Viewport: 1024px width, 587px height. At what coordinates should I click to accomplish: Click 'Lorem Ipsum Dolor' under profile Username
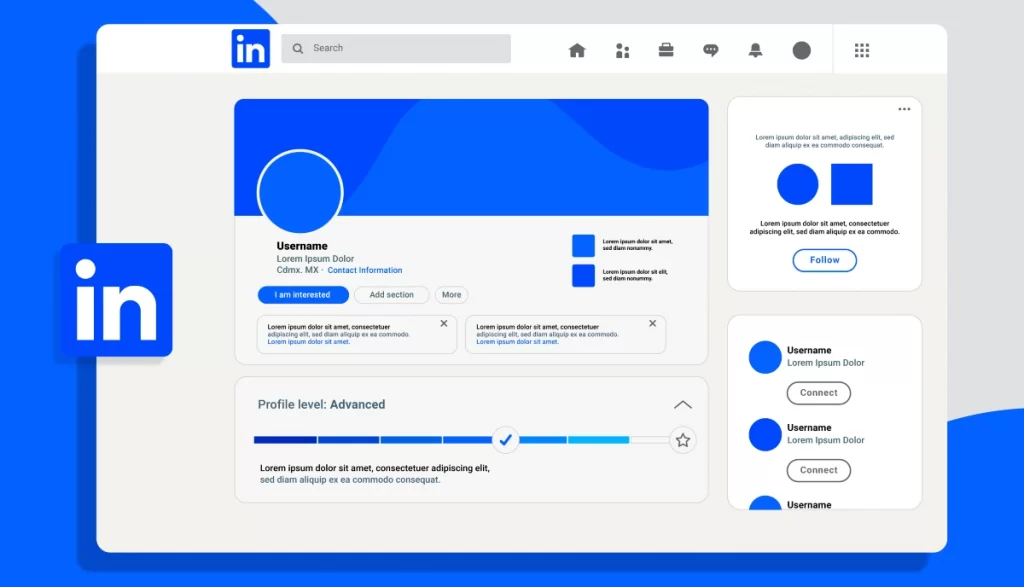coord(315,259)
